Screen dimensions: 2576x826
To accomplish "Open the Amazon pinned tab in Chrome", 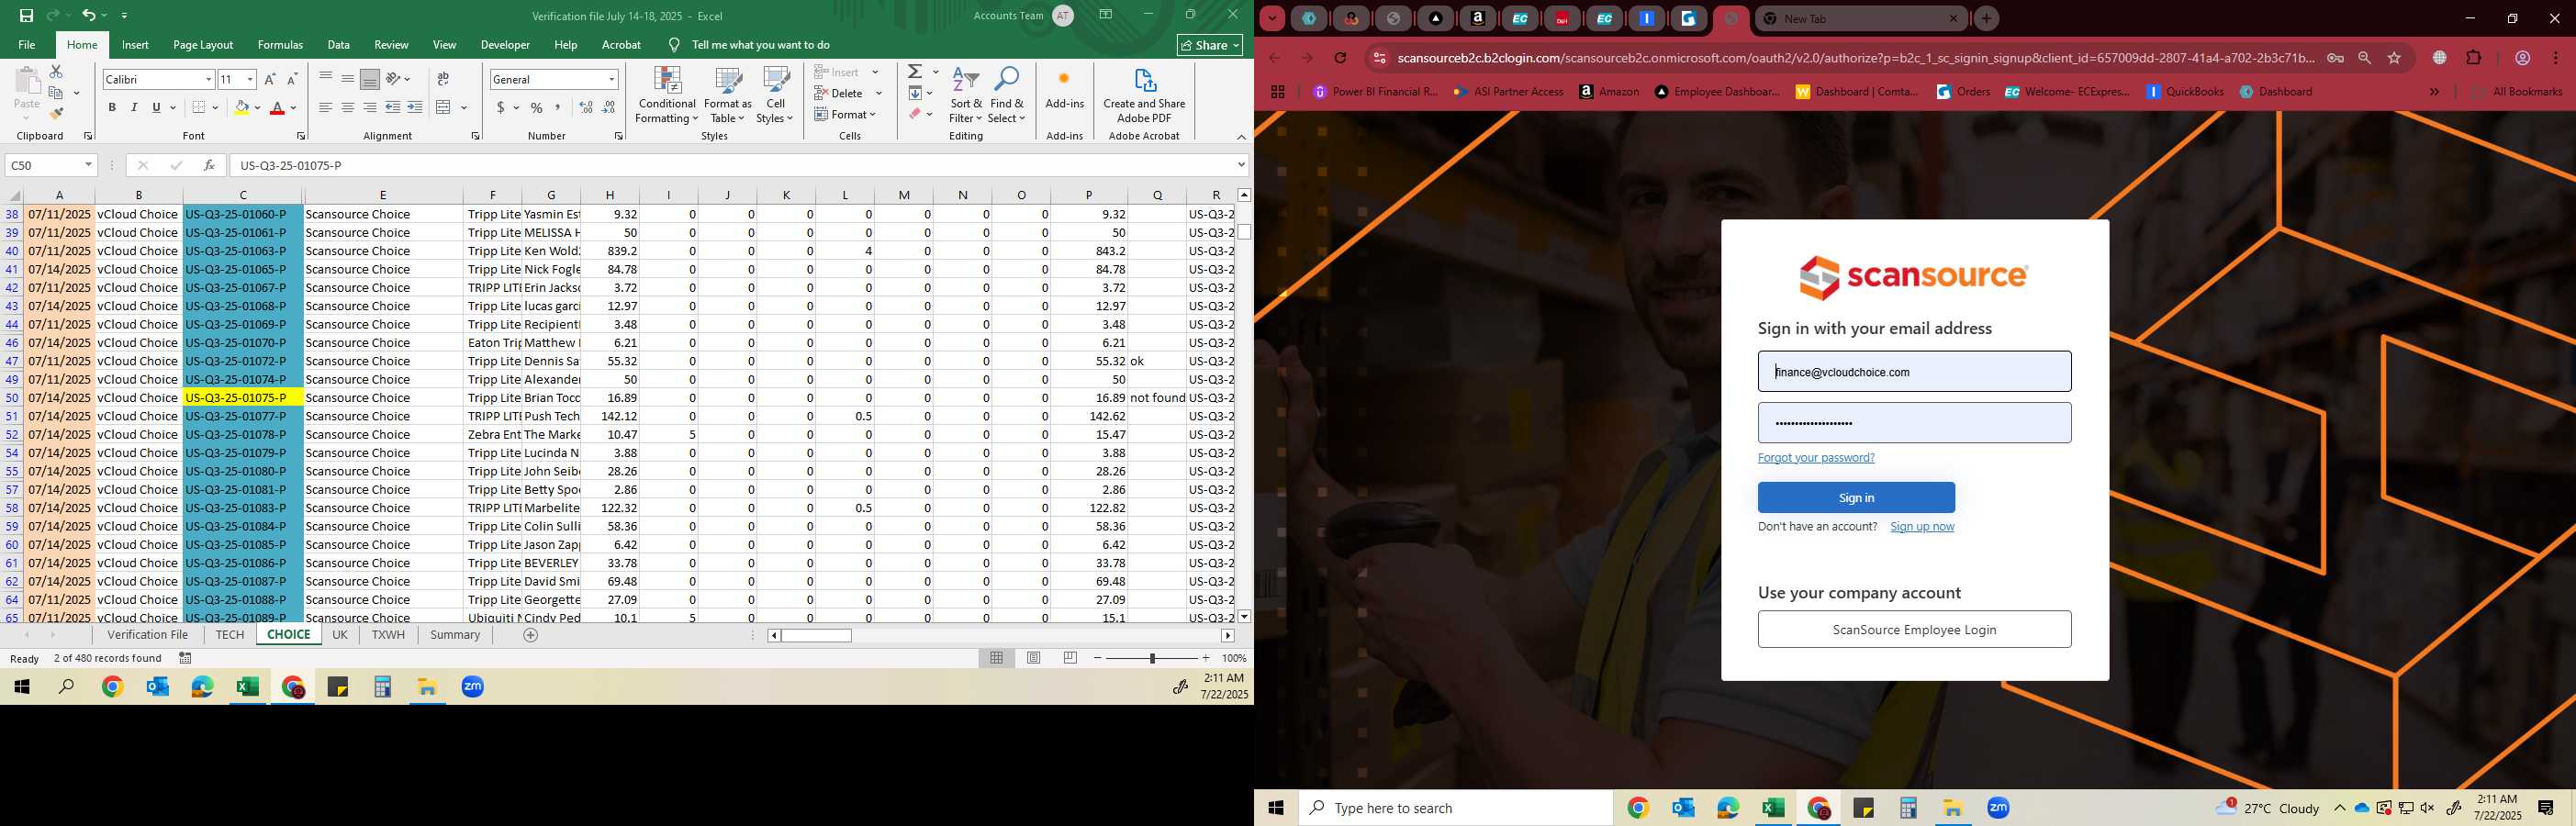I will point(1478,18).
